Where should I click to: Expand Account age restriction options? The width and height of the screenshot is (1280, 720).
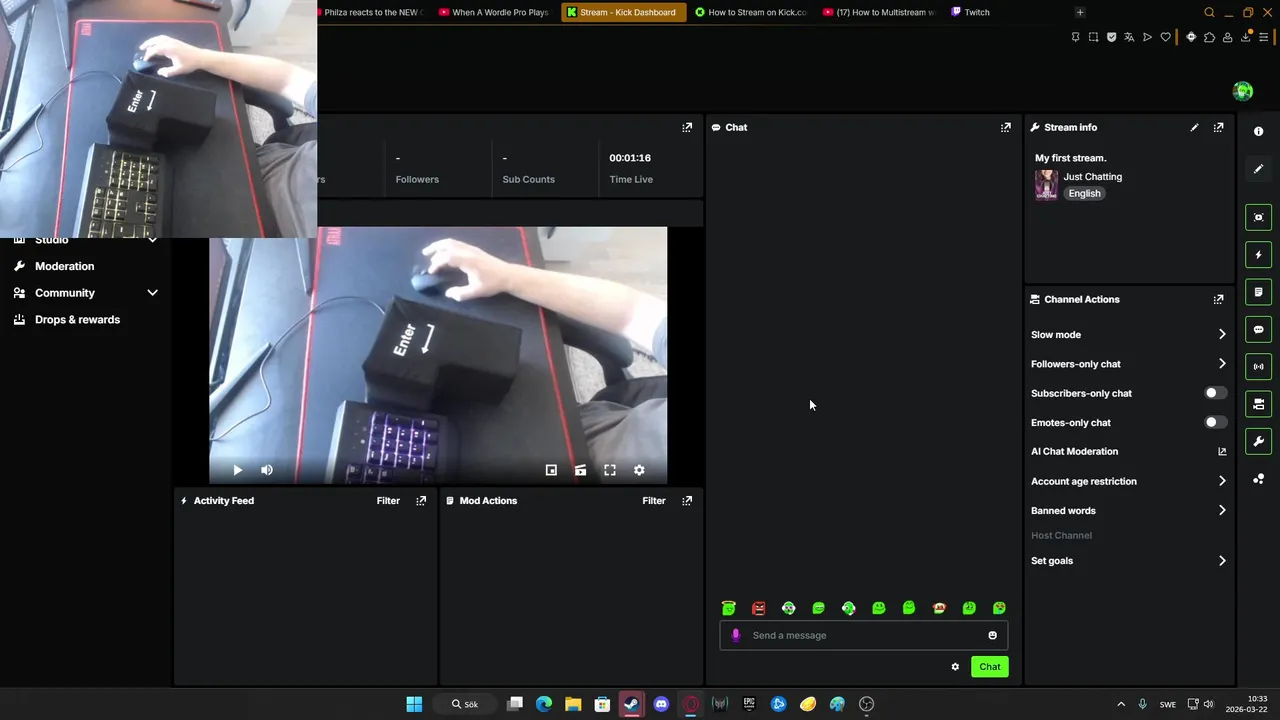point(1222,481)
